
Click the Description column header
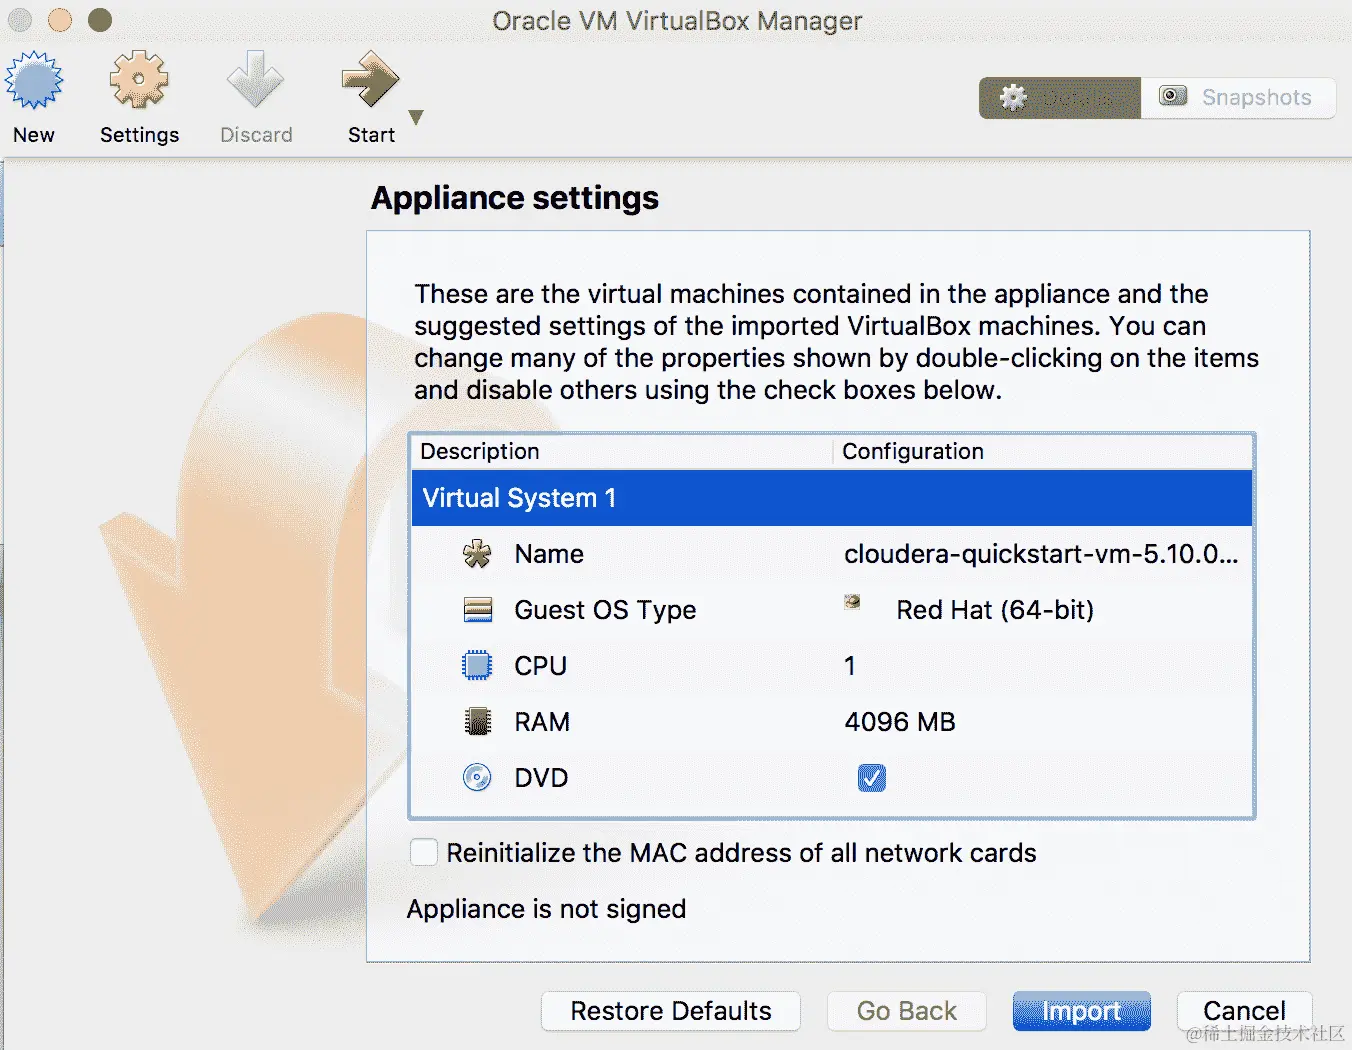[622, 451]
